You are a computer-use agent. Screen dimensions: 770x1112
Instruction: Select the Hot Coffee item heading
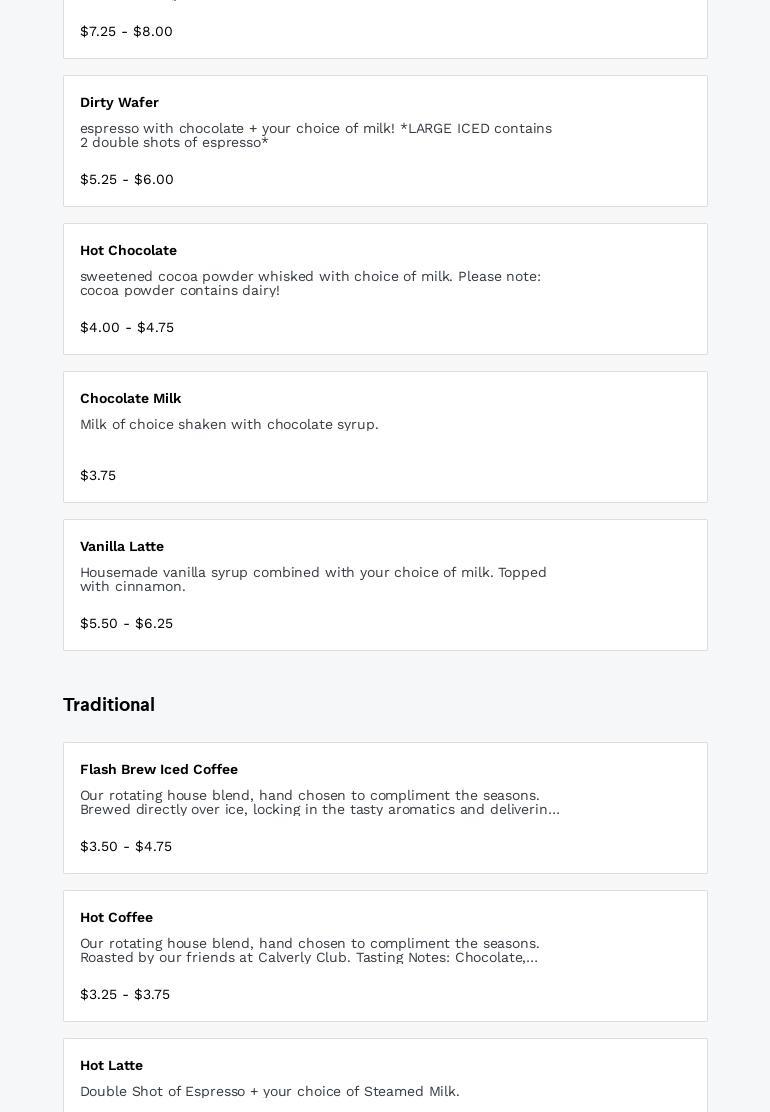(116, 917)
